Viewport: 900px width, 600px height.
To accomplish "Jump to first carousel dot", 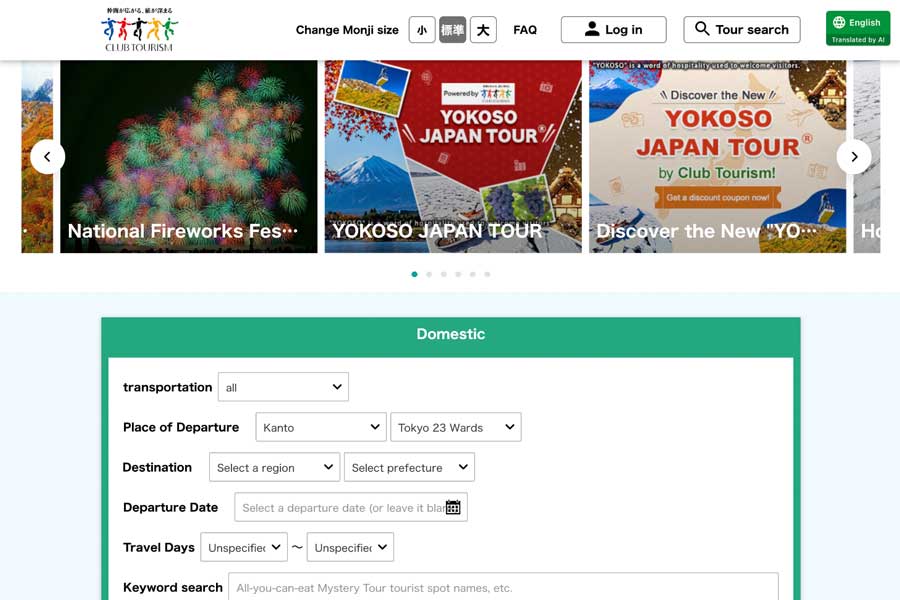I will click(414, 274).
